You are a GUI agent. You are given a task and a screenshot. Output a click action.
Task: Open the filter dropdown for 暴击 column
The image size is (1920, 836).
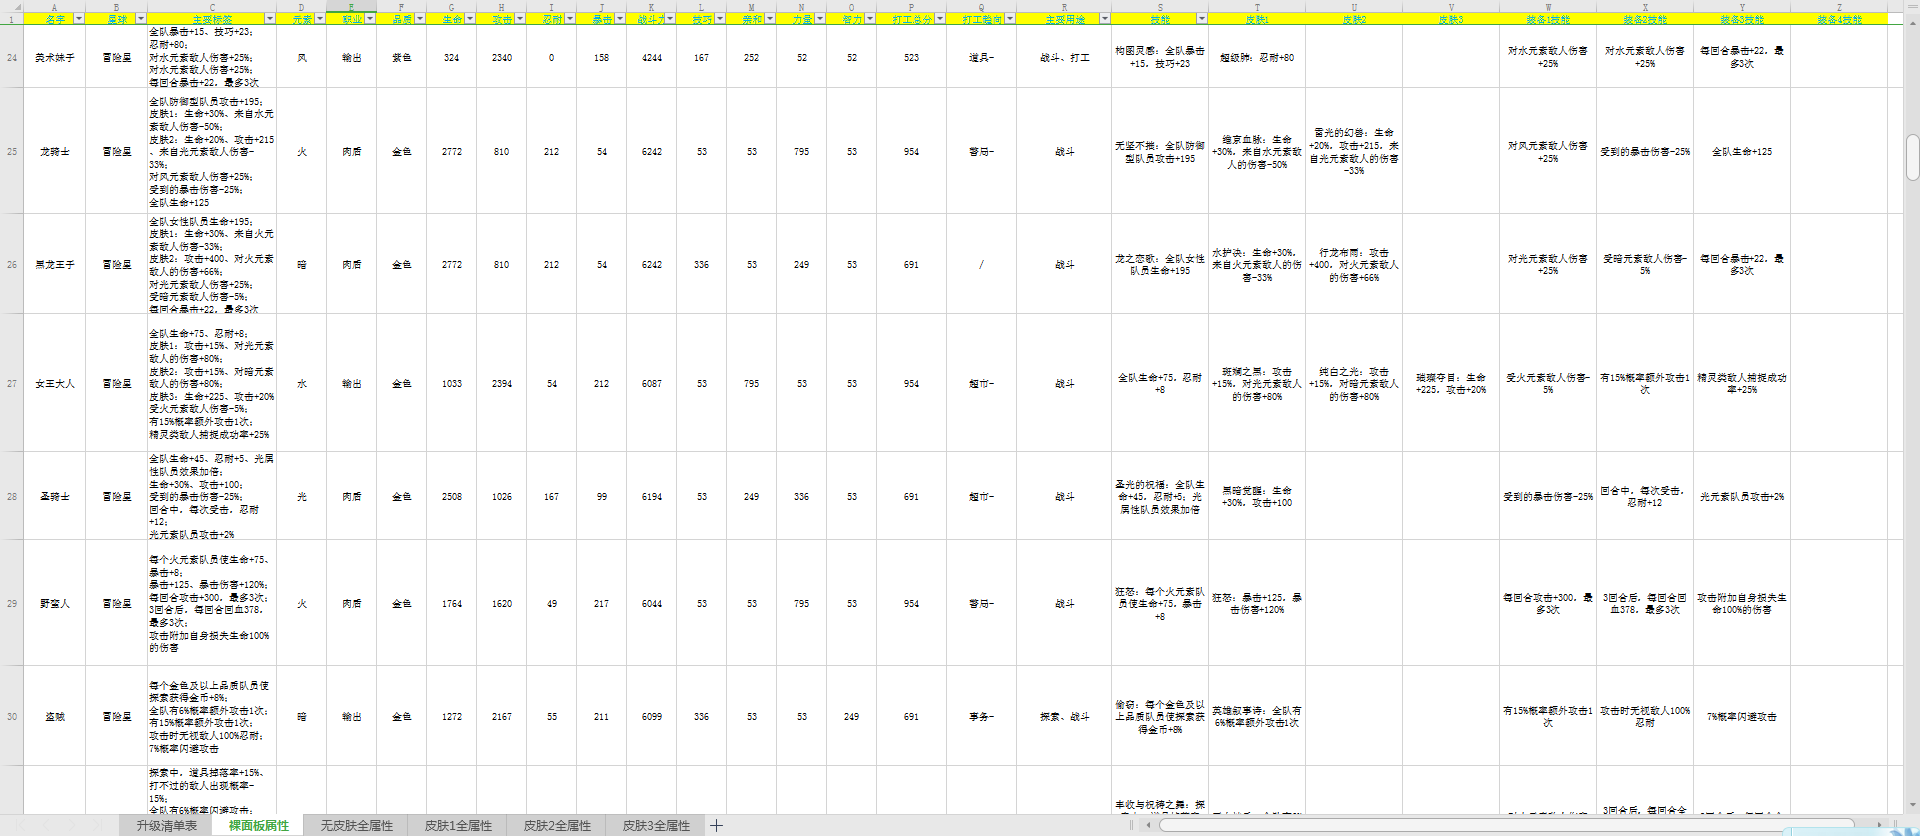[619, 19]
